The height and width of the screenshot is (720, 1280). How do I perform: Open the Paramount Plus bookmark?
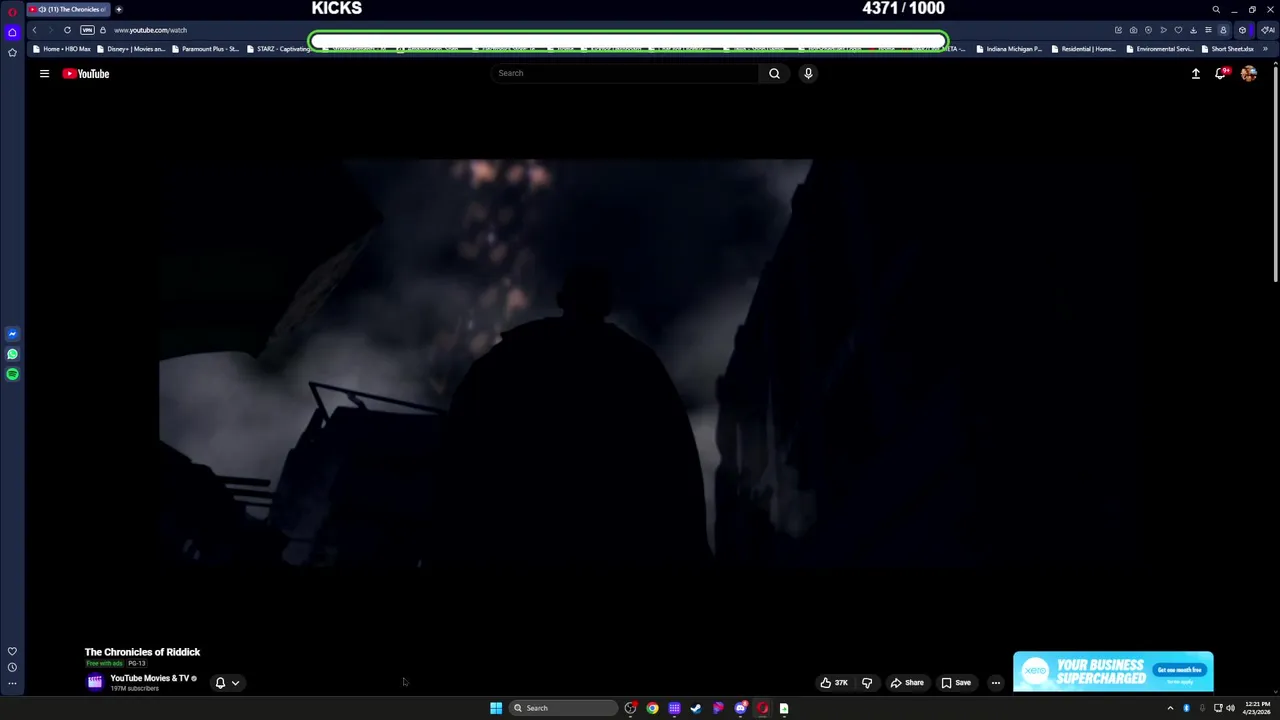(x=205, y=49)
